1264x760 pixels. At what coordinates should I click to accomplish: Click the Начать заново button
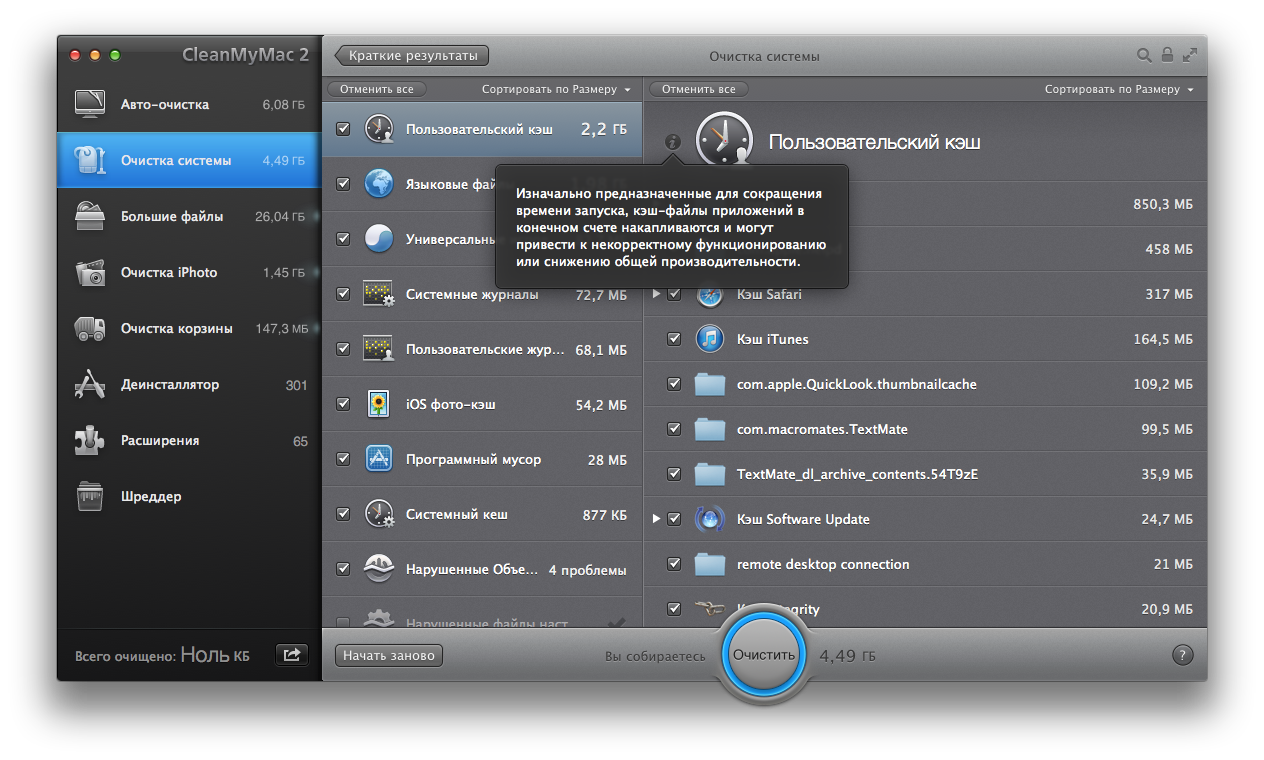[x=389, y=655]
